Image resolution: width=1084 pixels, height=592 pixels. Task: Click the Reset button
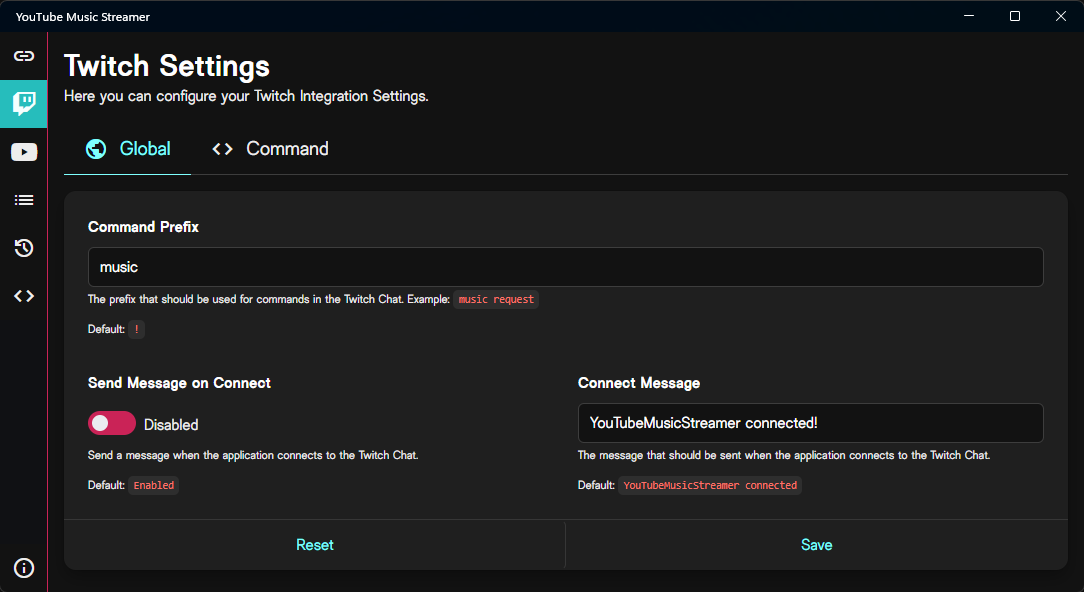(315, 545)
